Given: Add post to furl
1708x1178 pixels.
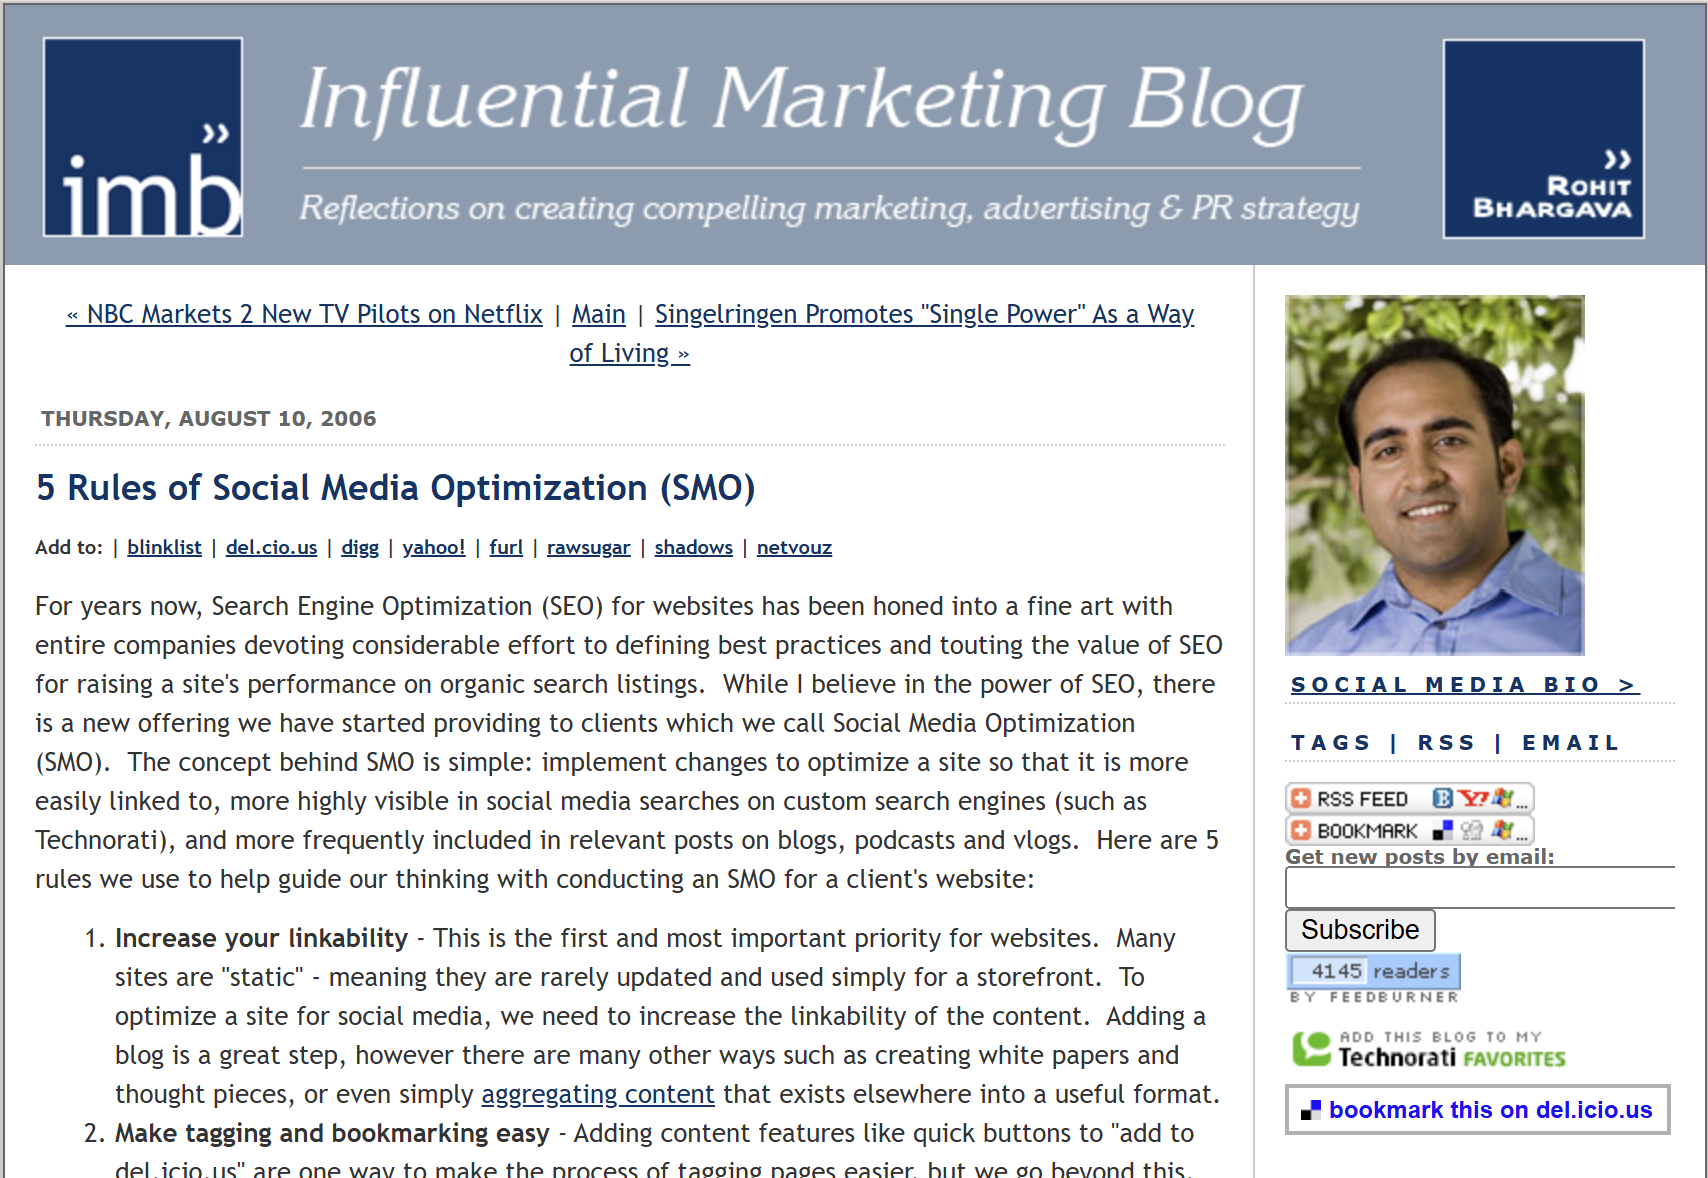Looking at the screenshot, I should (506, 547).
